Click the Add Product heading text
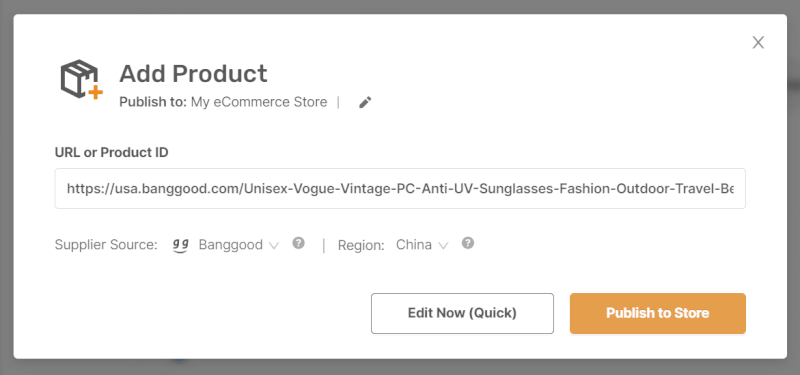 click(x=193, y=74)
